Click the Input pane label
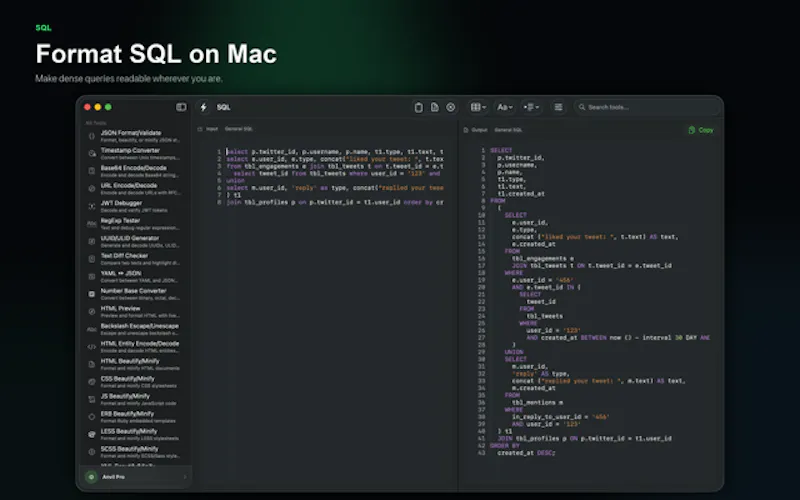Viewport: 800px width, 500px height. pos(212,129)
